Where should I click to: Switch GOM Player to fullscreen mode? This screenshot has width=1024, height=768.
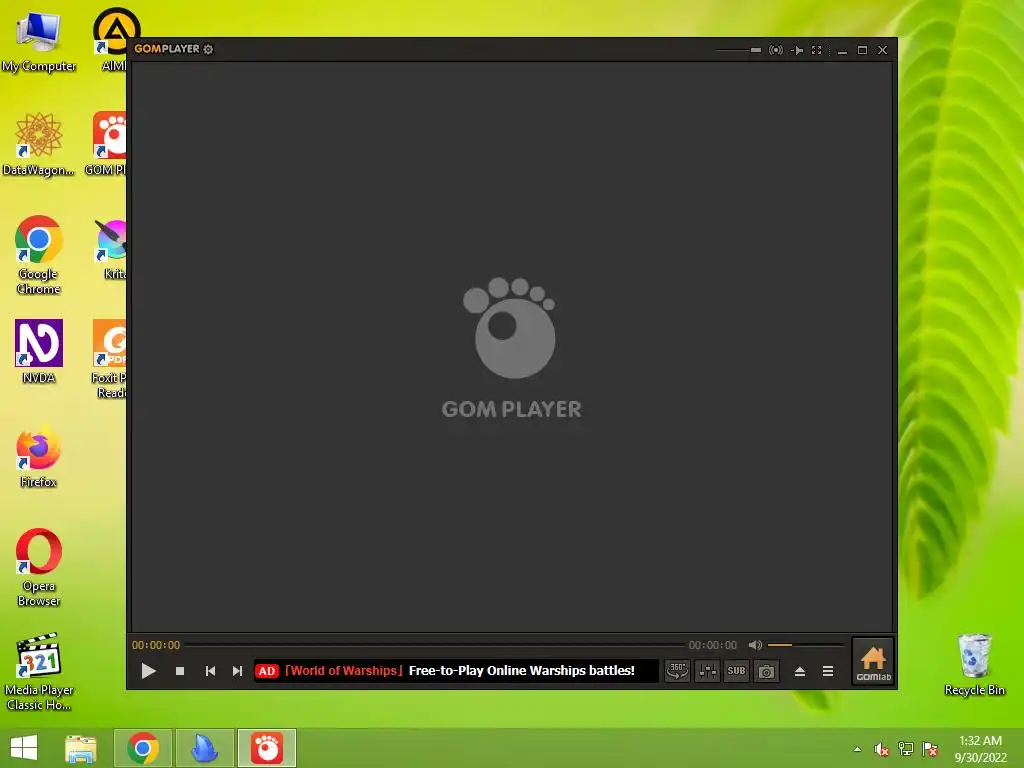click(816, 50)
